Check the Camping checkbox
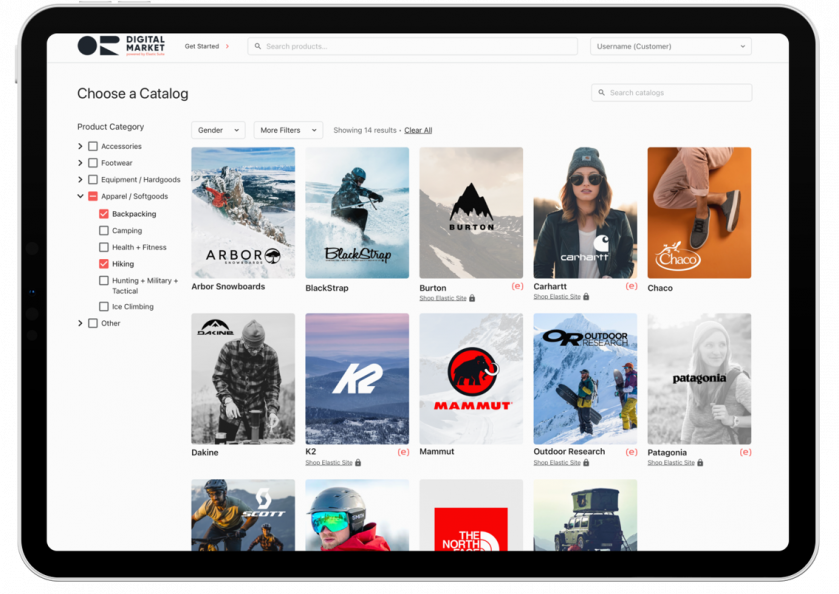Image resolution: width=839 pixels, height=594 pixels. pos(104,231)
